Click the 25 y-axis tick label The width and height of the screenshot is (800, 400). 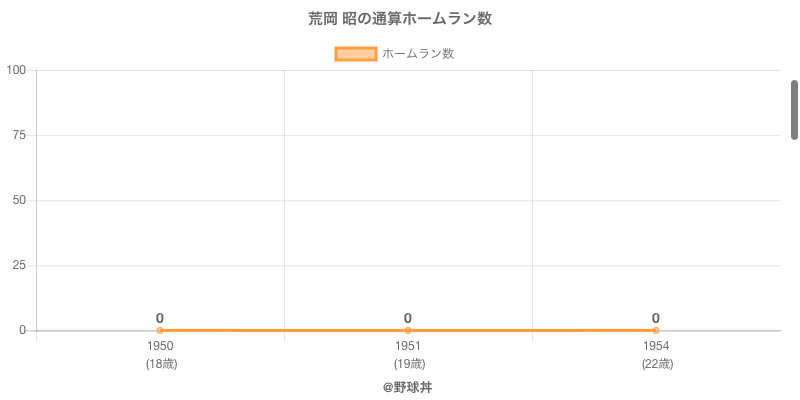(x=19, y=265)
